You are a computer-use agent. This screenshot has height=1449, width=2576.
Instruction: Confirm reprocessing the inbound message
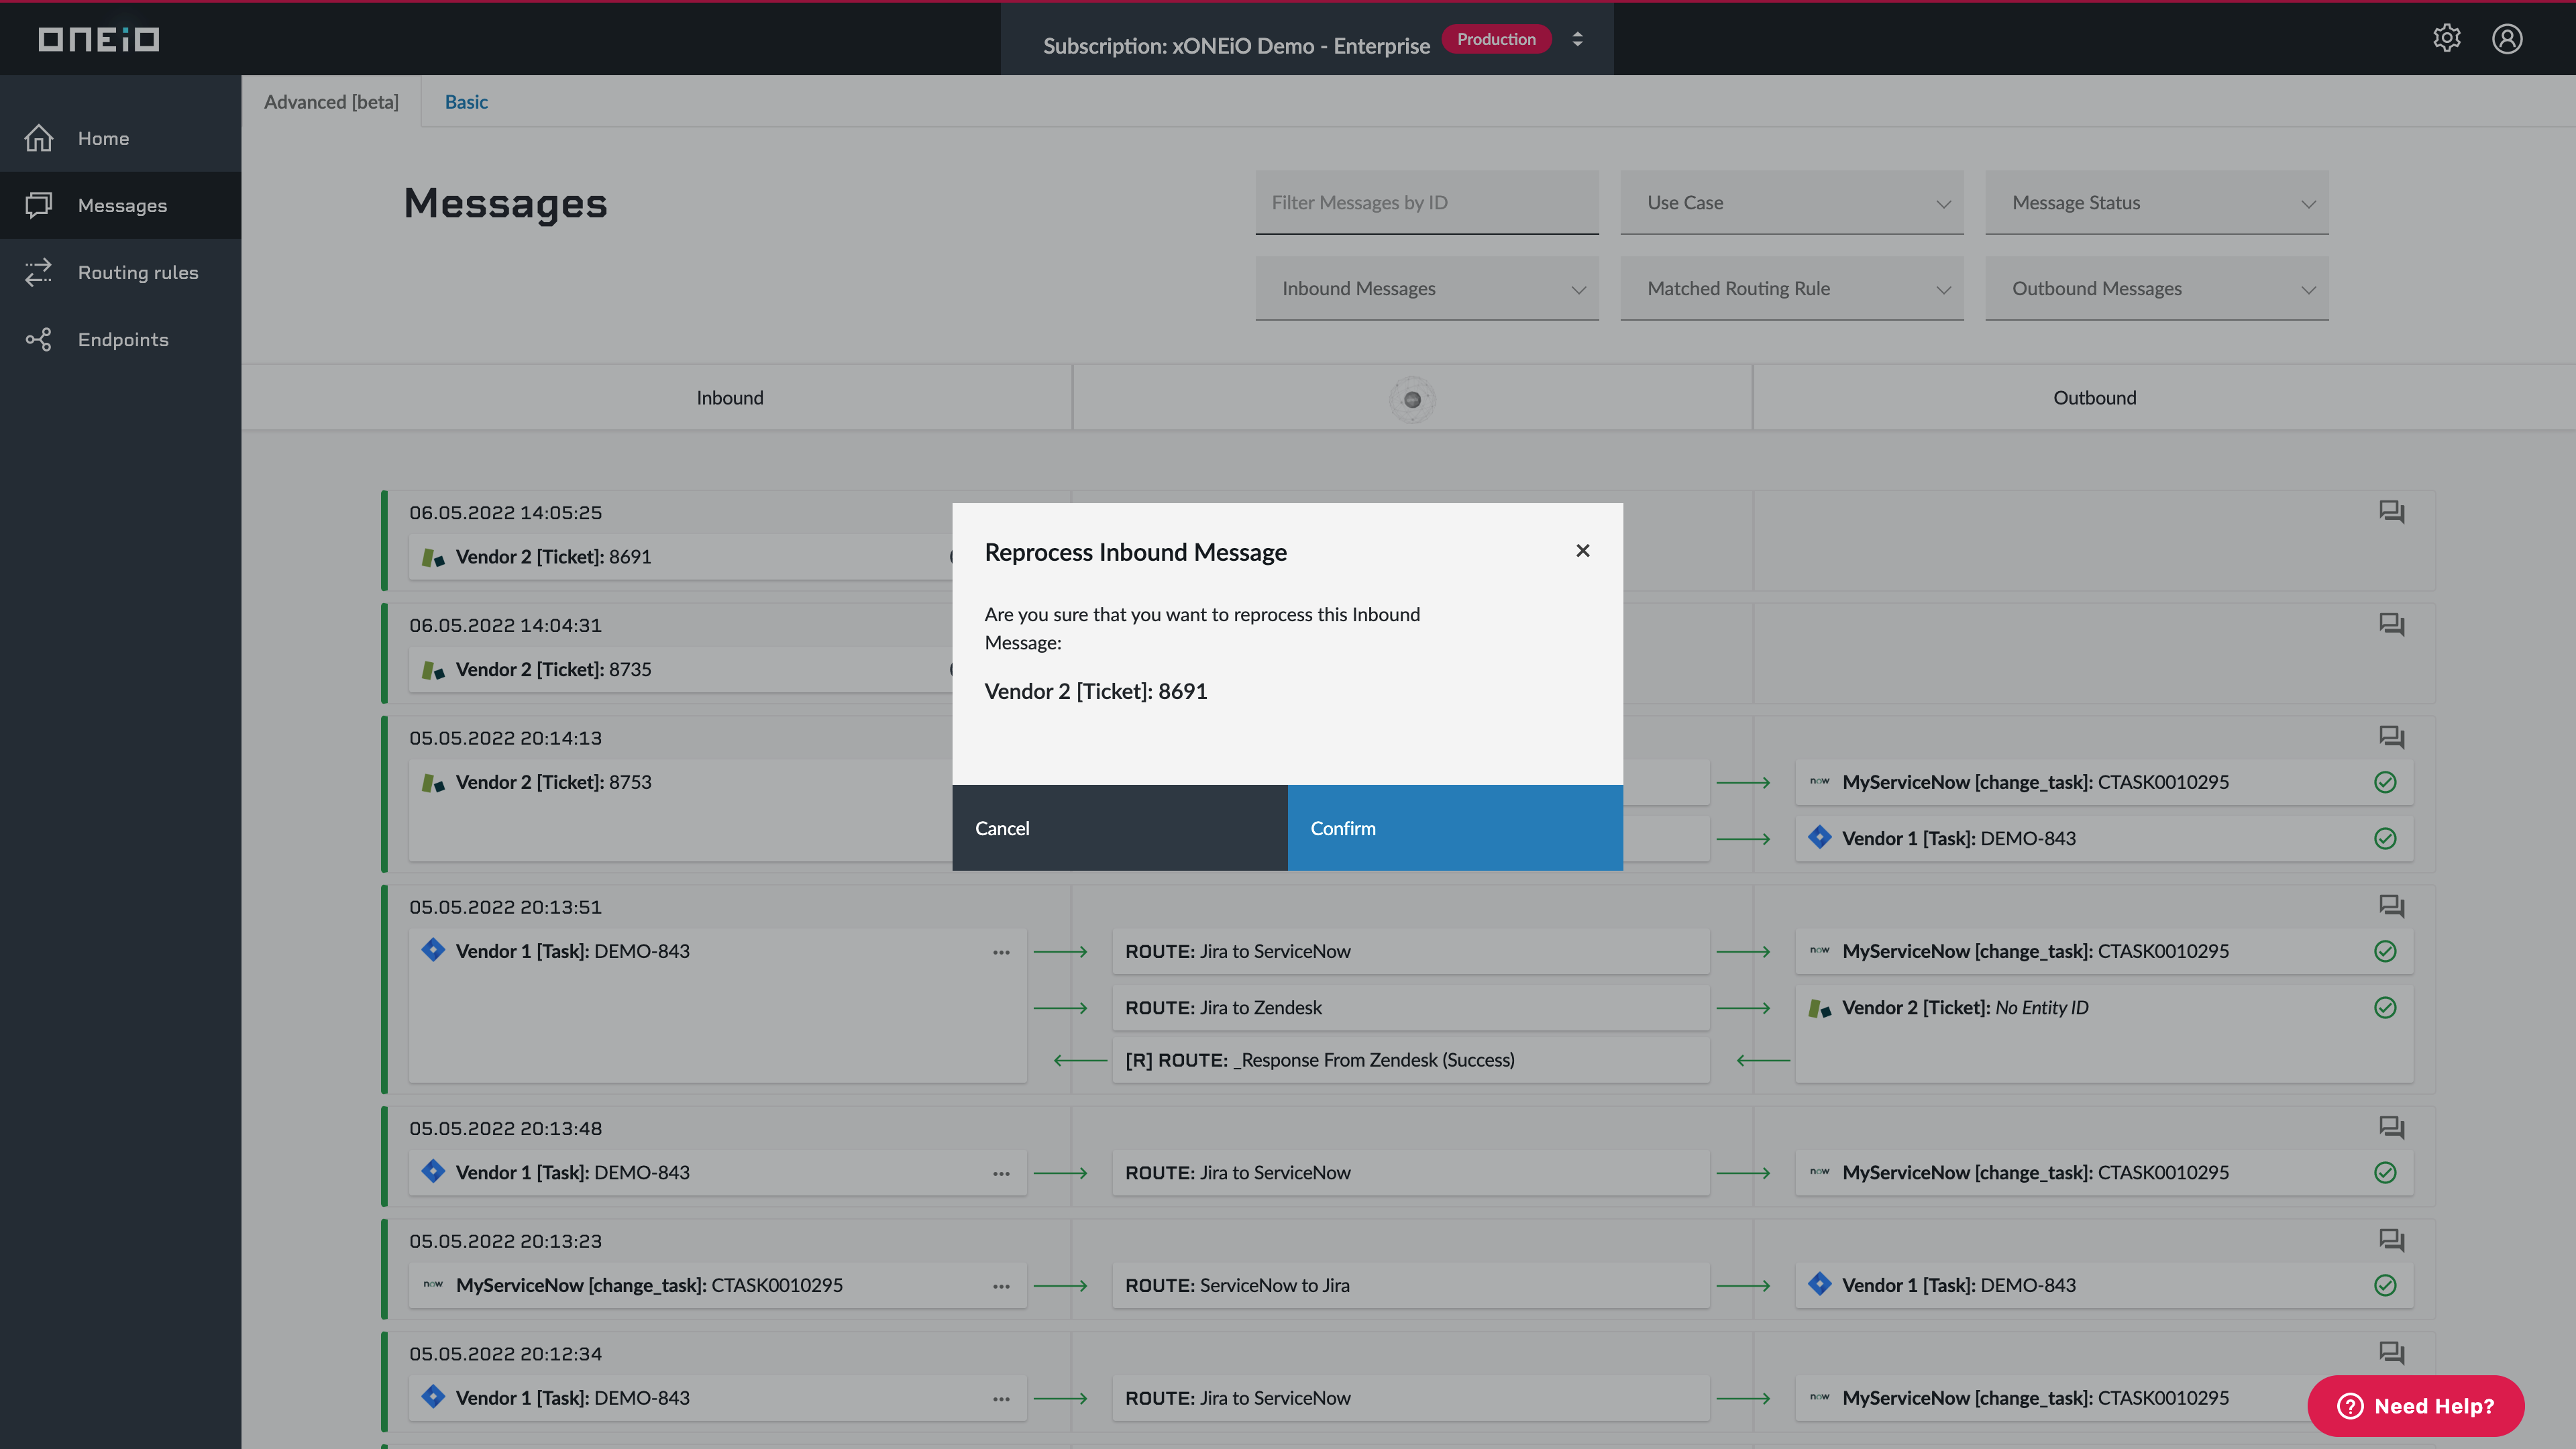pyautogui.click(x=1455, y=828)
